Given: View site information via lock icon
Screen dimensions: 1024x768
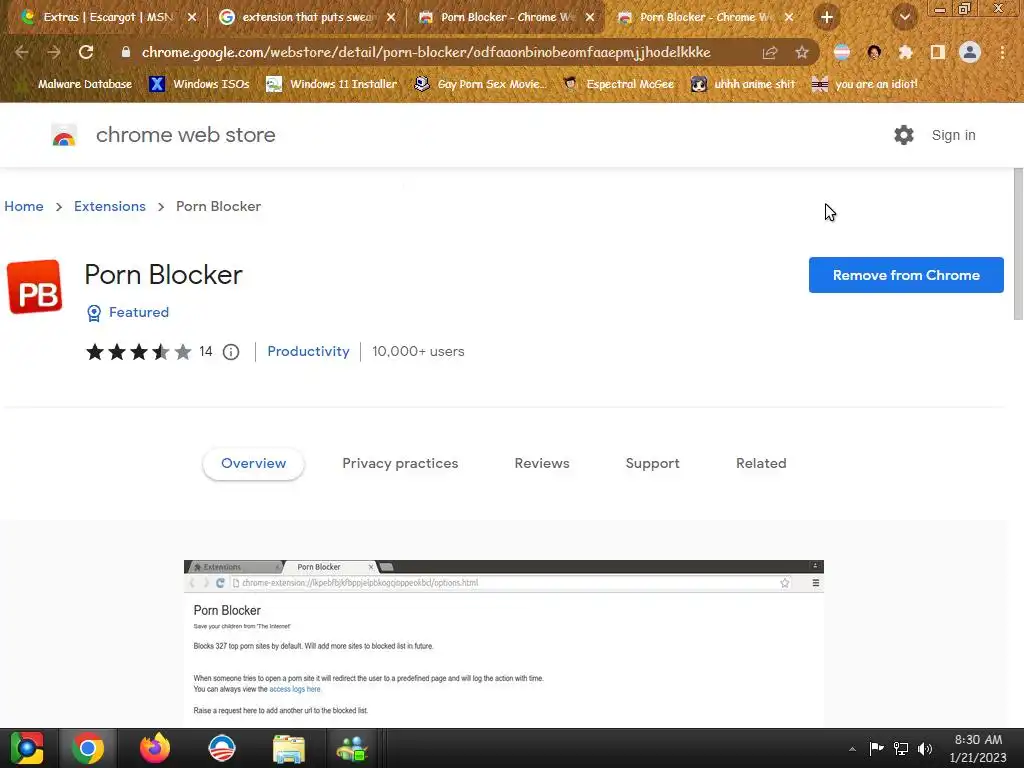Looking at the screenshot, I should [126, 52].
